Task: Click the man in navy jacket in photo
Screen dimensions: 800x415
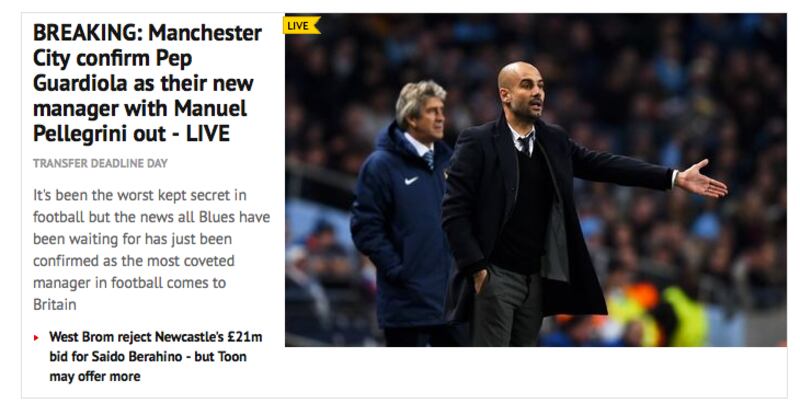Action: point(403,214)
